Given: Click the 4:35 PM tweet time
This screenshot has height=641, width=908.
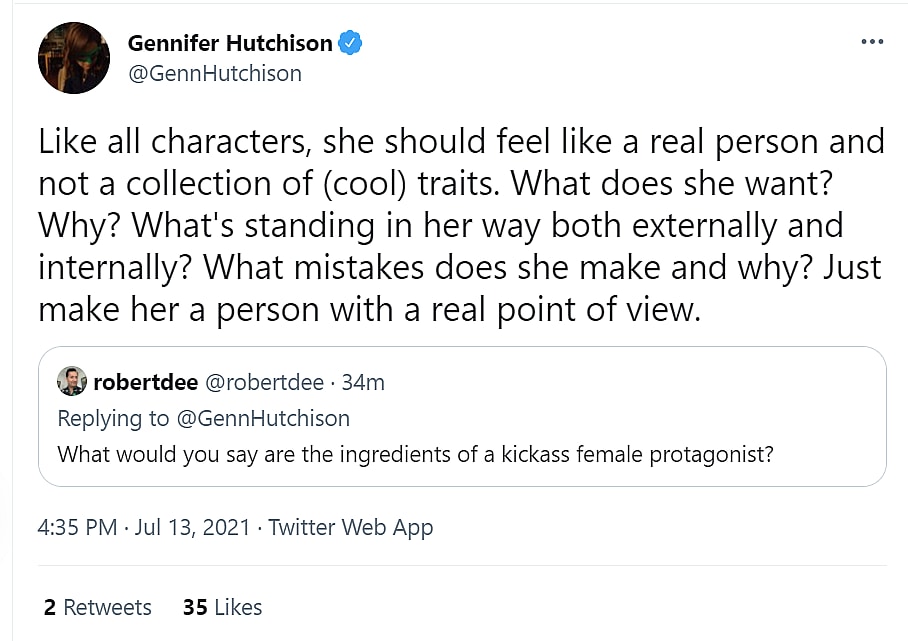Looking at the screenshot, I should coord(77,527).
